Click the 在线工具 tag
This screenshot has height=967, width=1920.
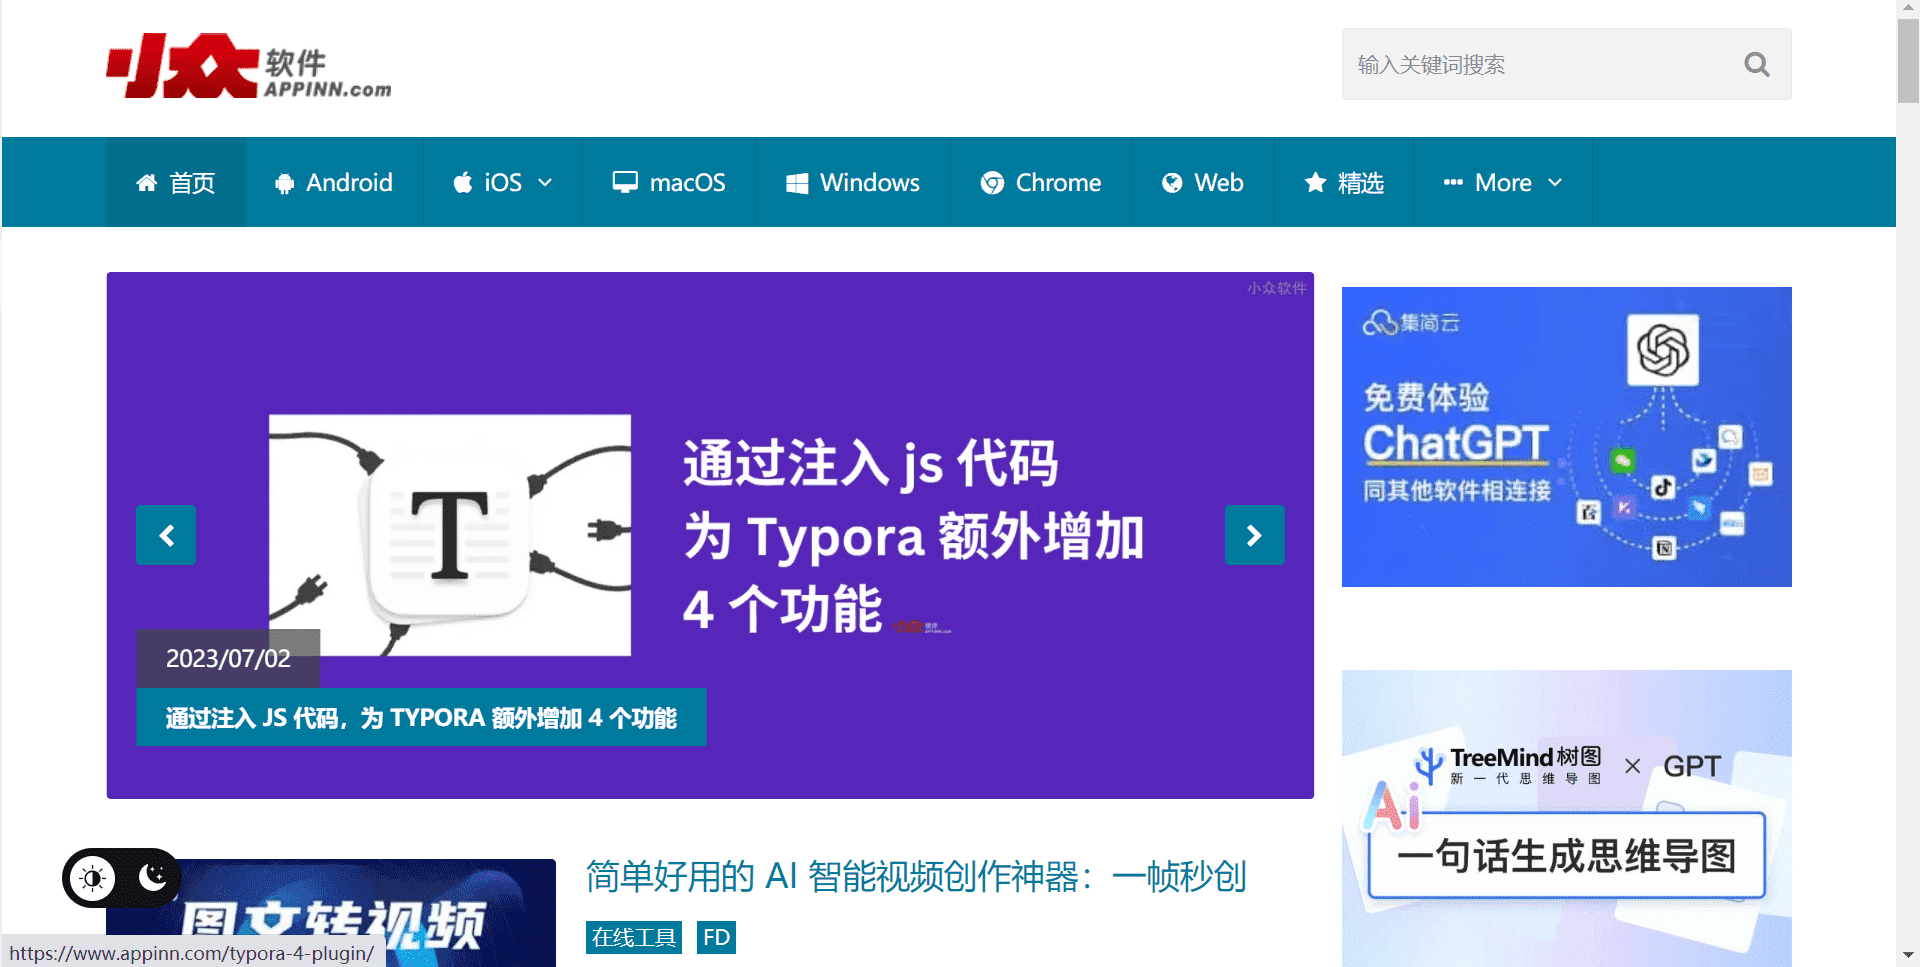click(x=634, y=938)
